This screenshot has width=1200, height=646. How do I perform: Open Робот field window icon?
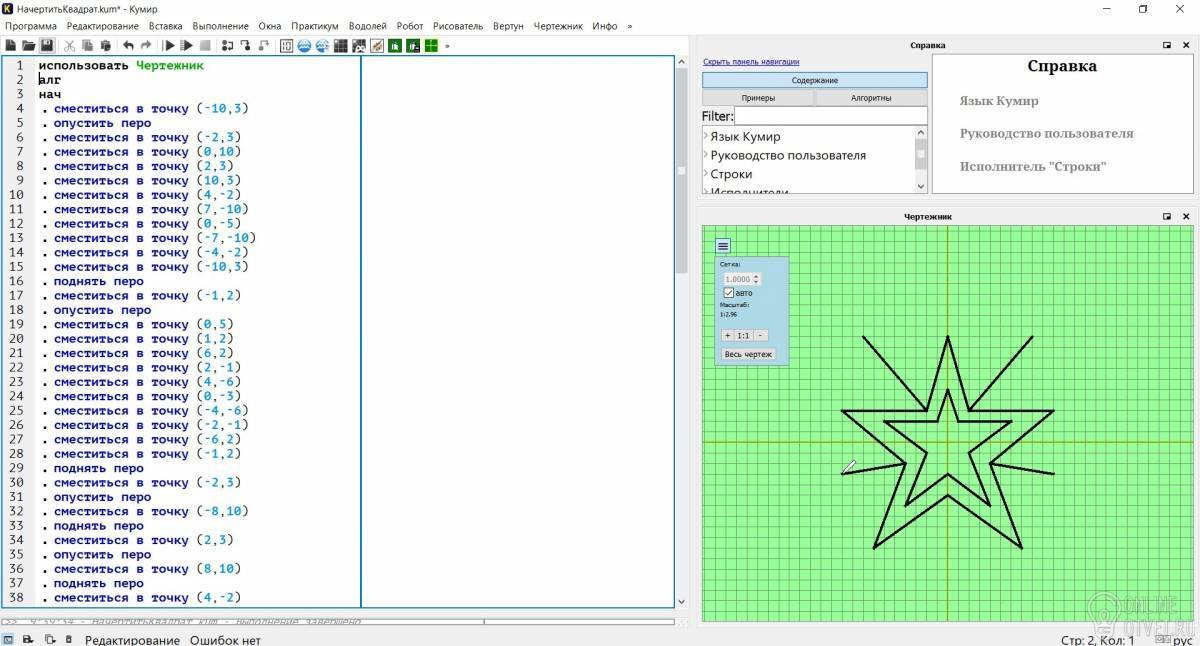click(x=341, y=45)
